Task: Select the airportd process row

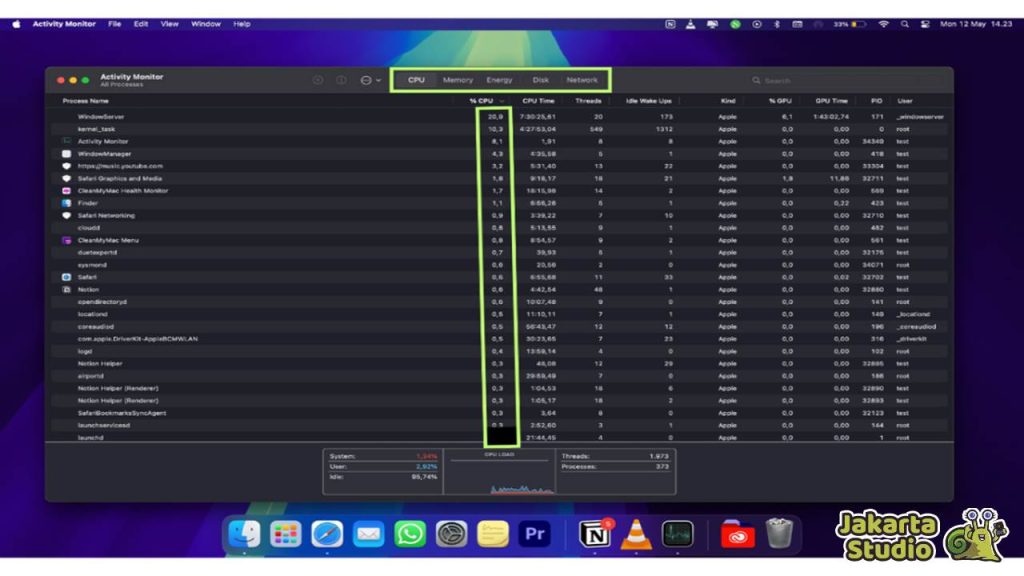Action: [x=500, y=376]
